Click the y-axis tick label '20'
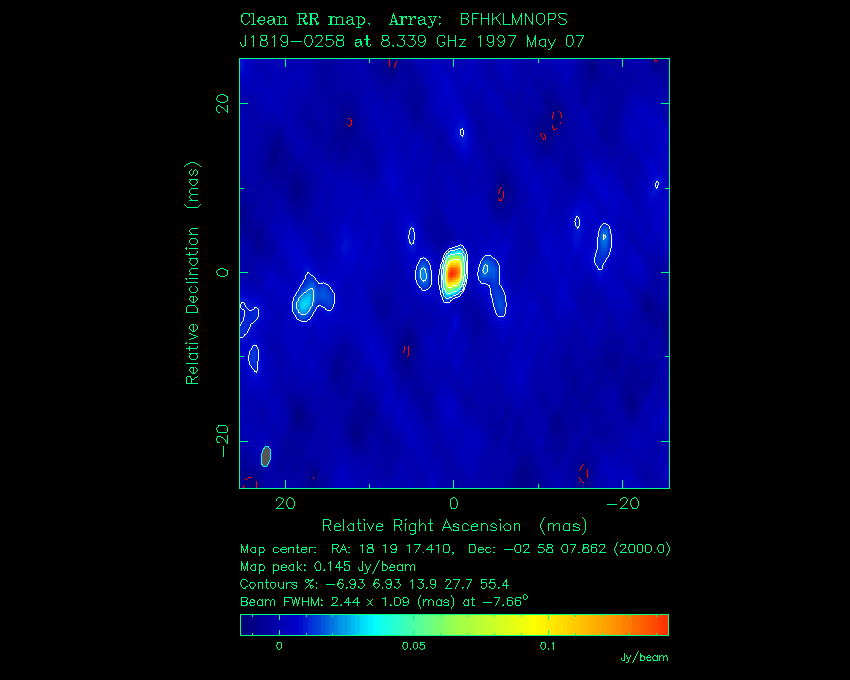Viewport: 850px width, 680px height. point(222,103)
